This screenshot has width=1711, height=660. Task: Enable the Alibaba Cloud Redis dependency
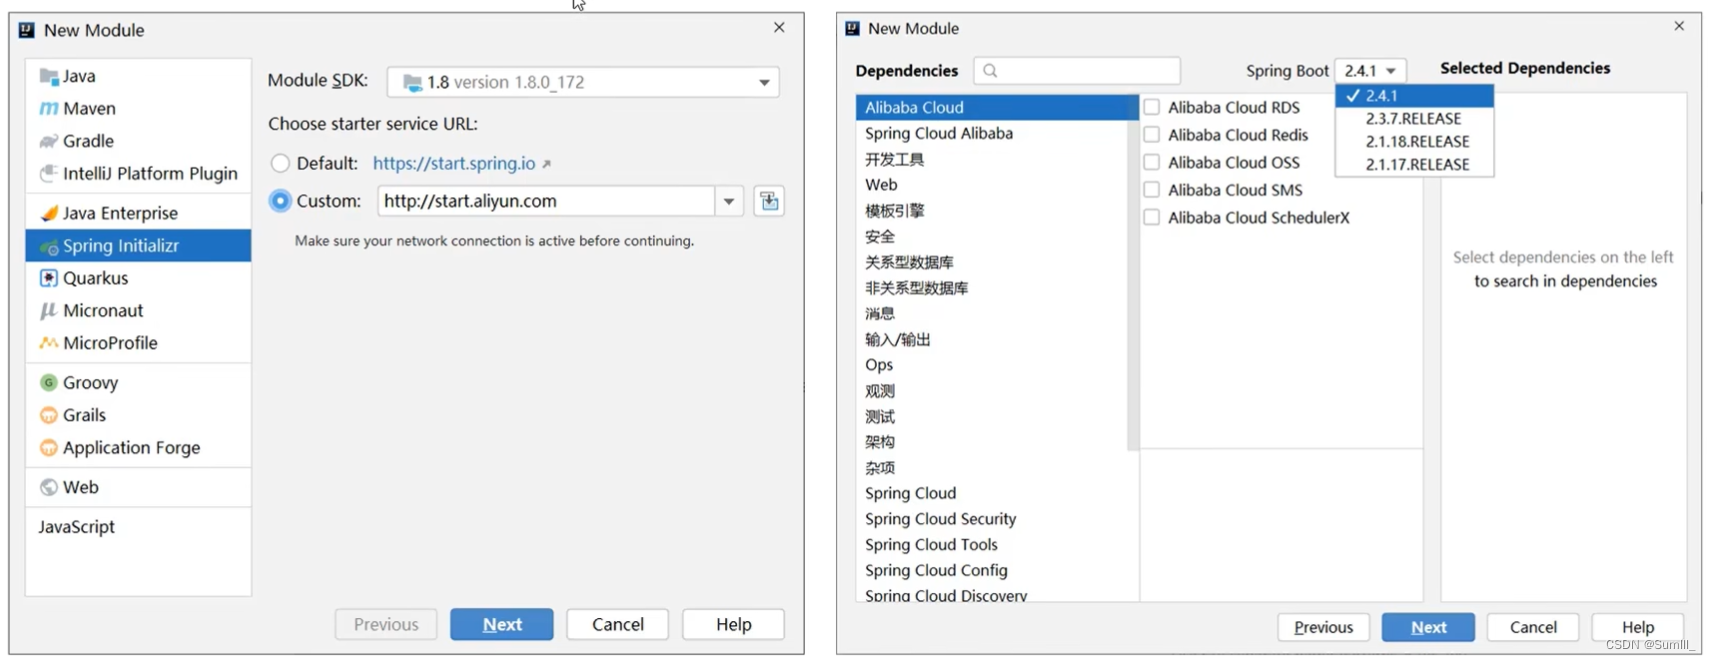[x=1152, y=135]
